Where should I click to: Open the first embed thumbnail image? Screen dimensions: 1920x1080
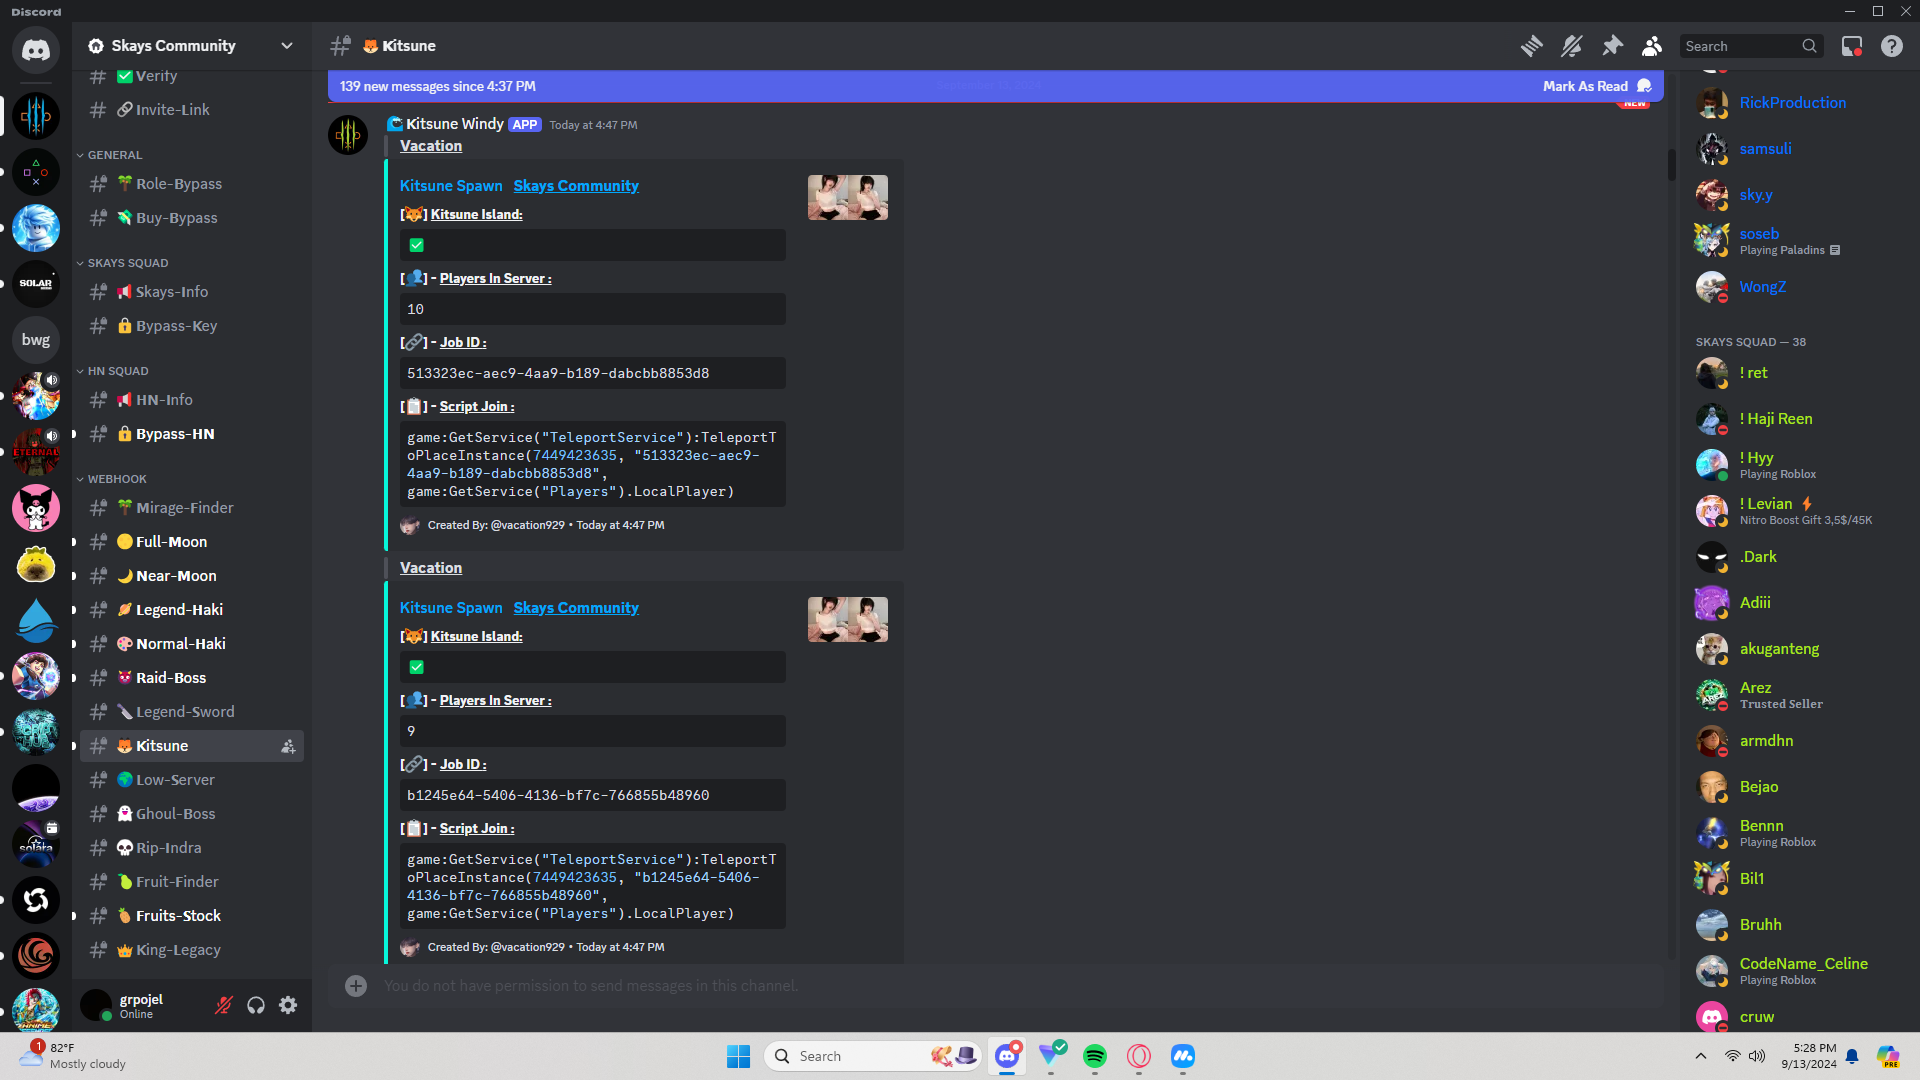[x=848, y=198]
